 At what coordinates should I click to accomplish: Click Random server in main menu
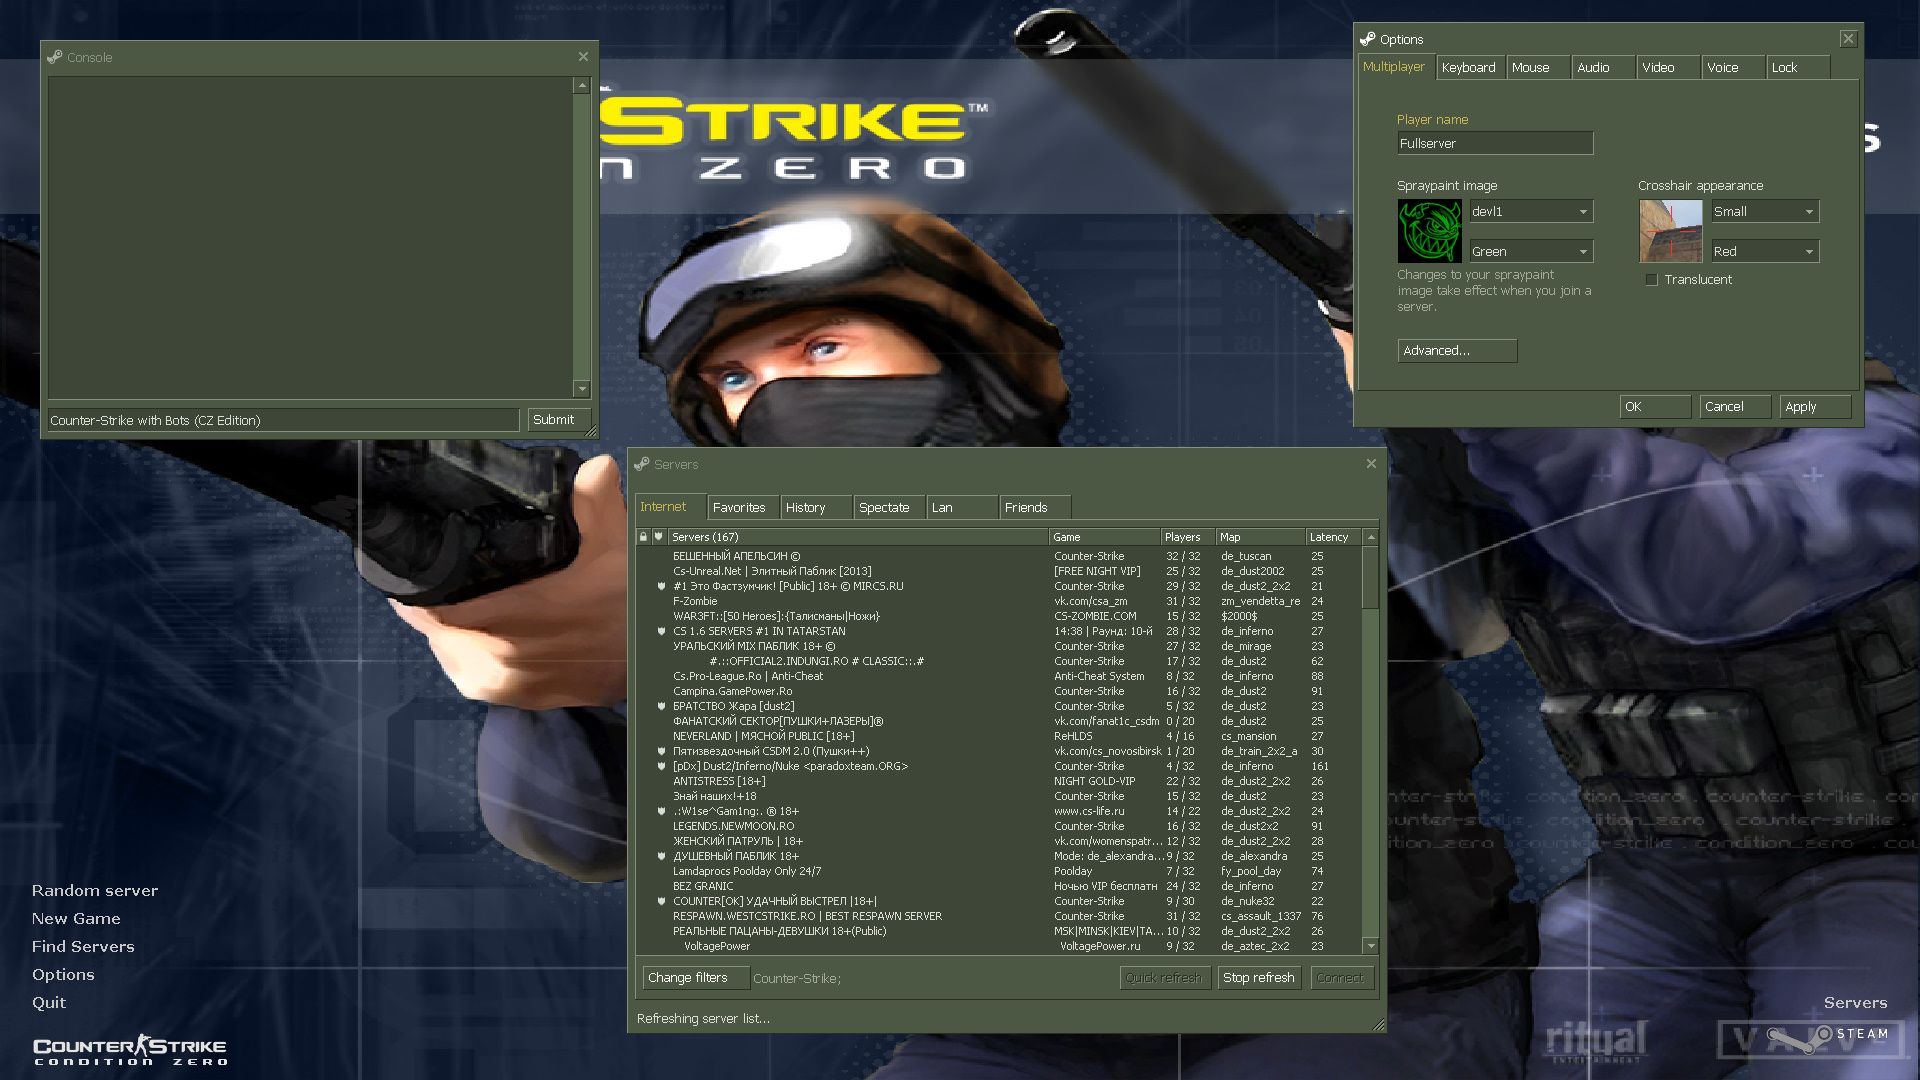[x=95, y=891]
